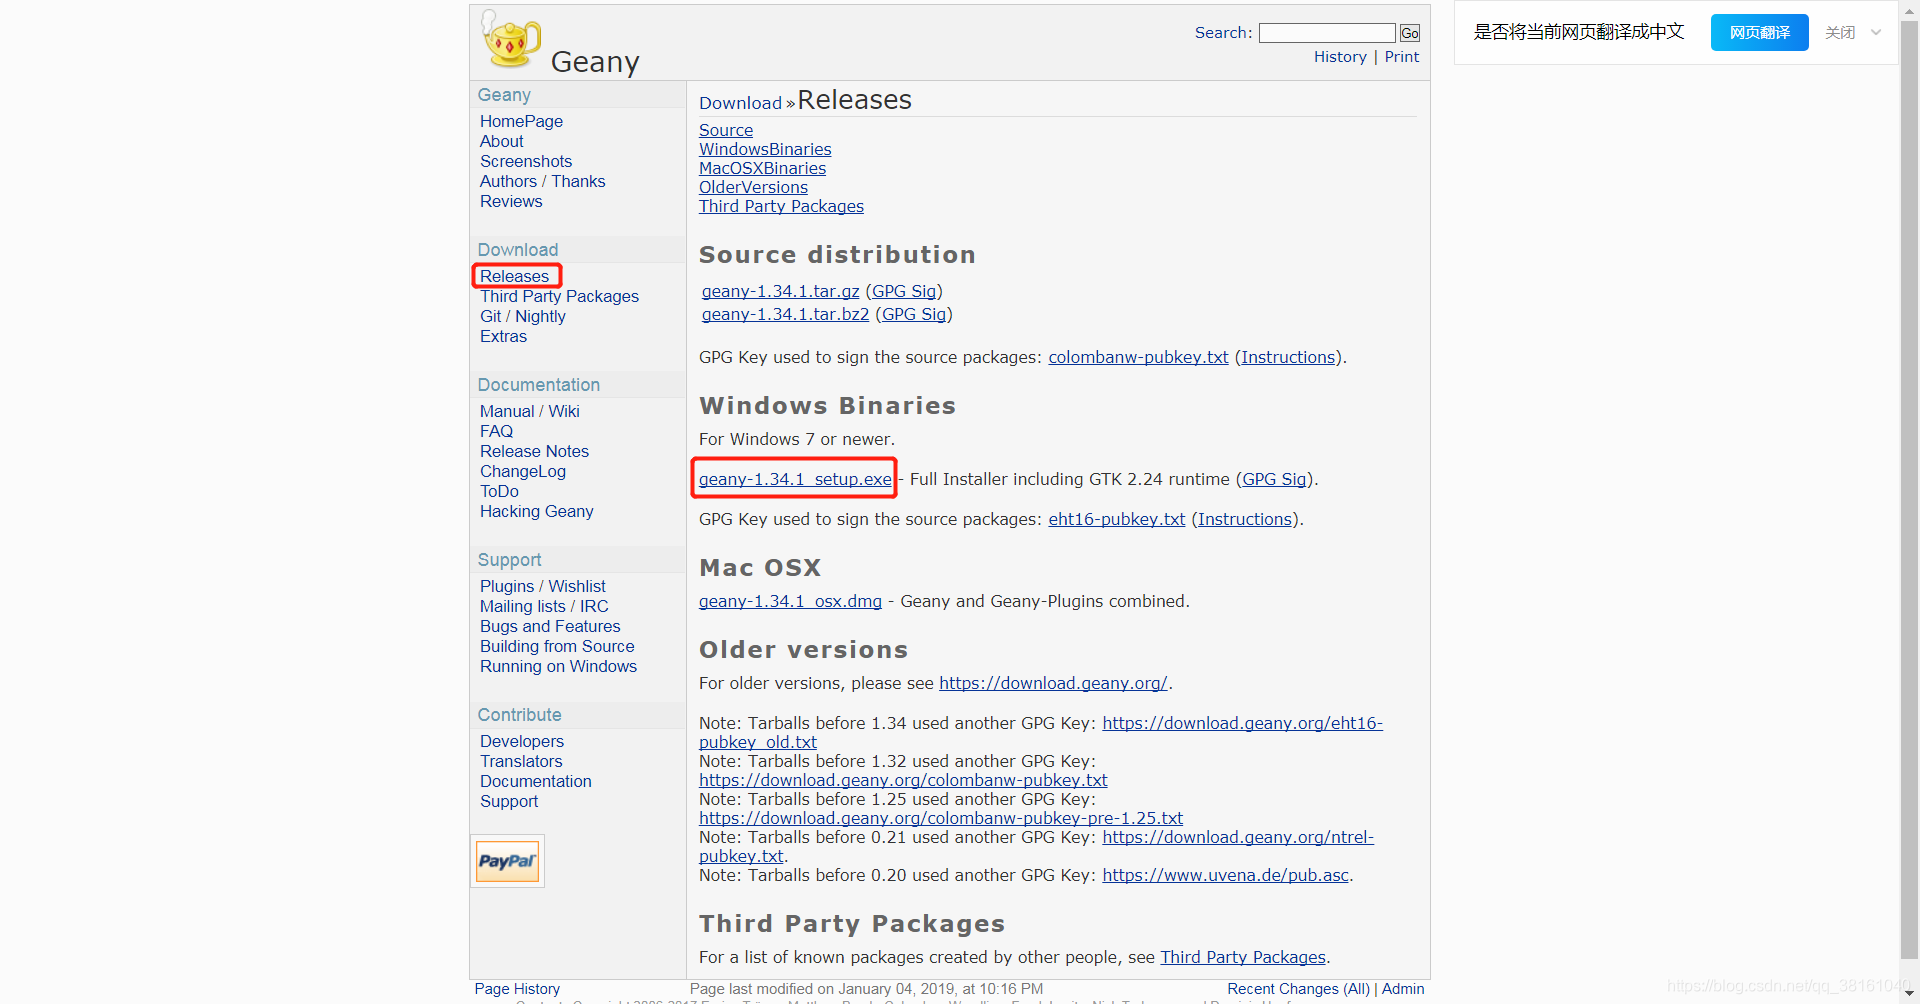Open Third Party Packages sidebar link
The width and height of the screenshot is (1920, 1004).
coord(559,296)
